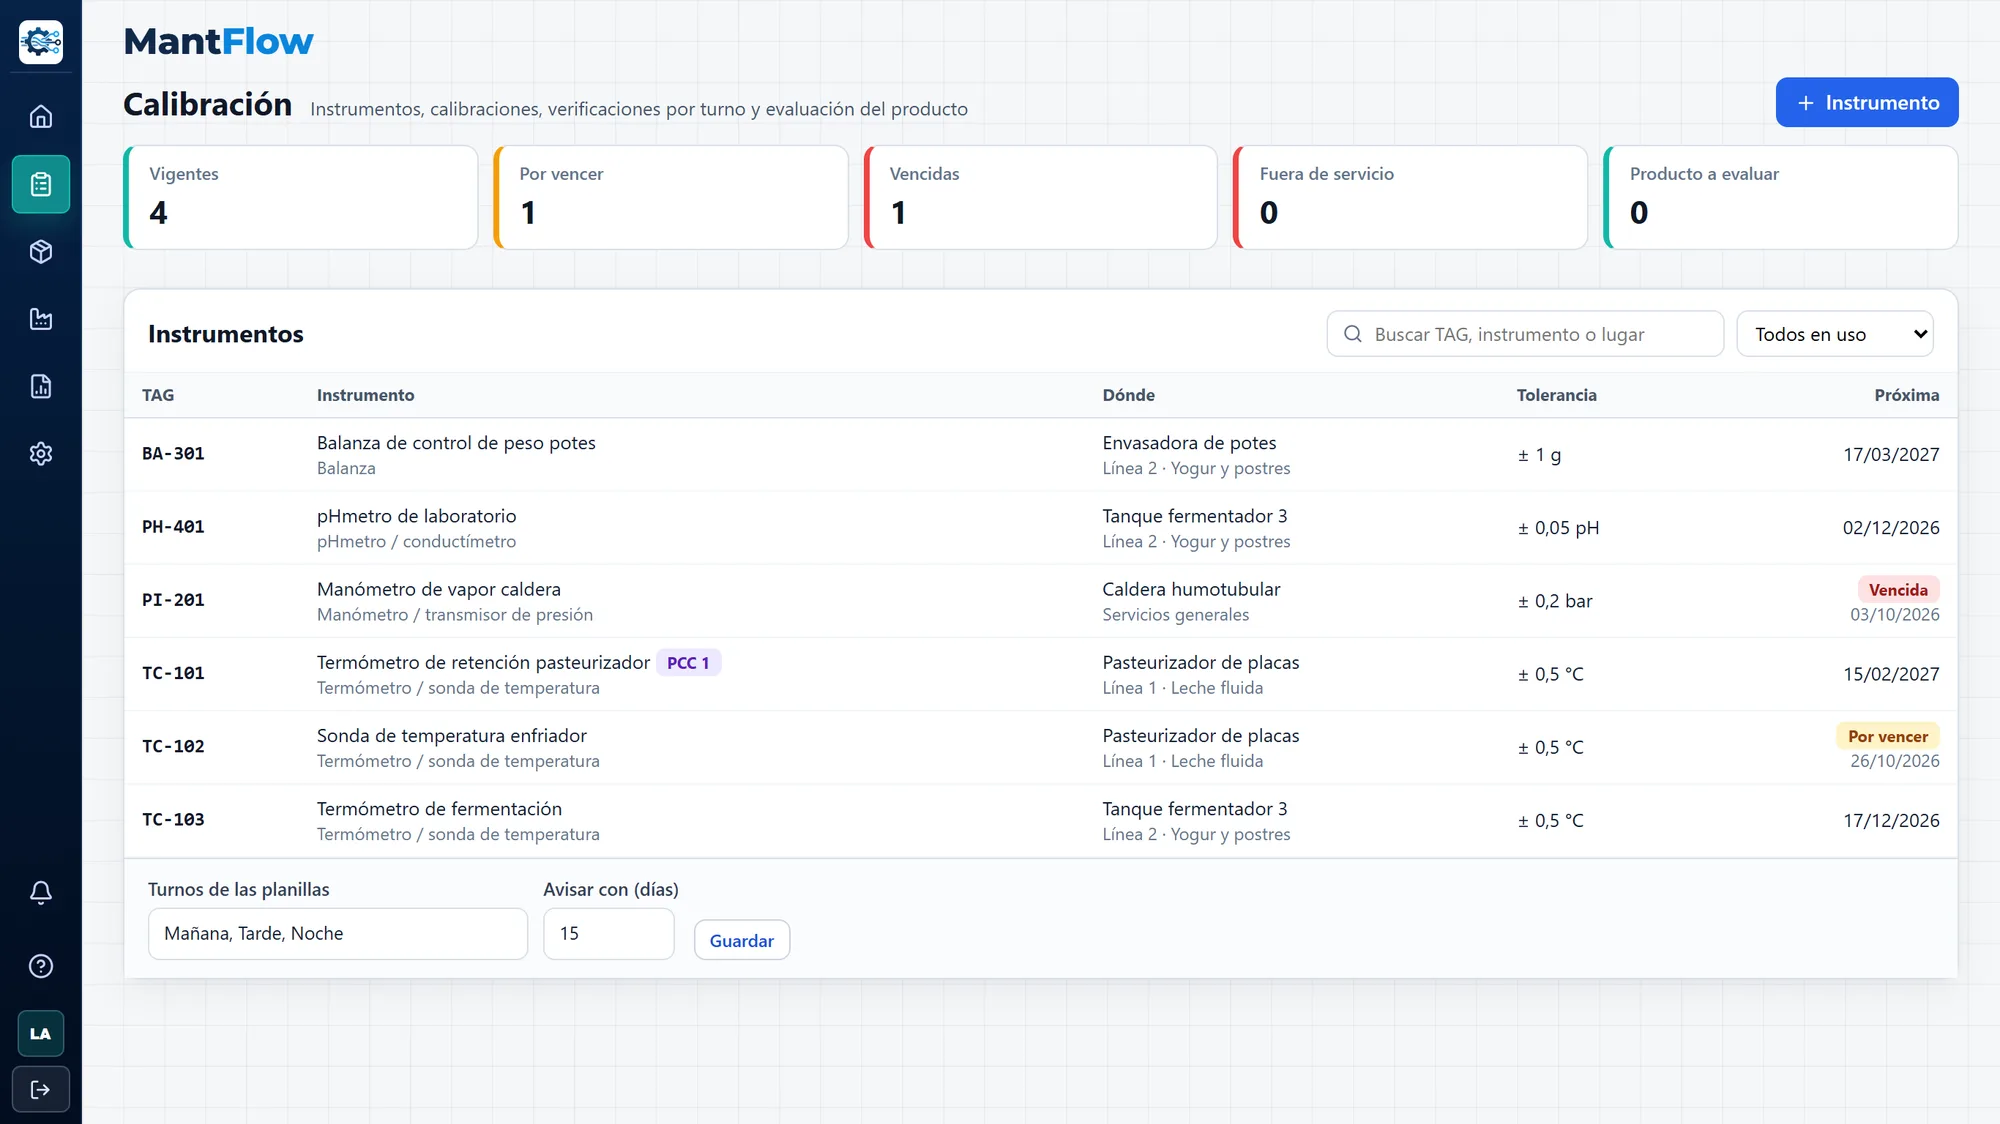Open the help question mark icon
Viewport: 2000px width, 1124px height.
(41, 966)
